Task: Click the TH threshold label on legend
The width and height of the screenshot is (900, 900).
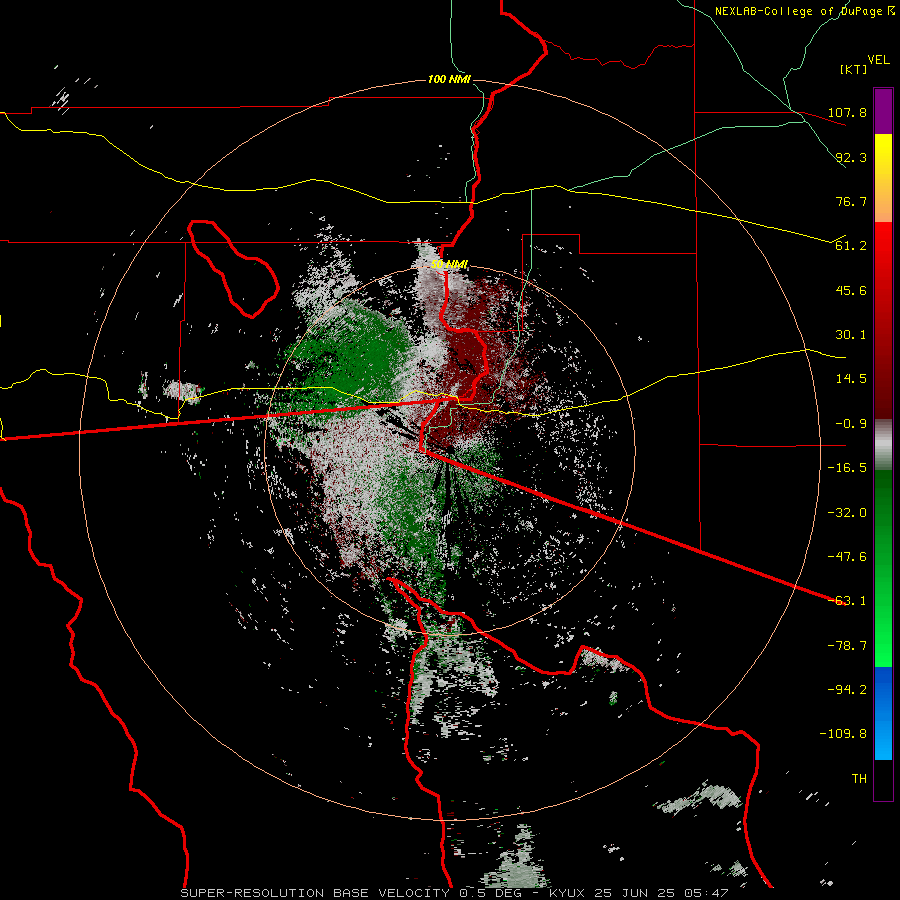Action: (859, 779)
